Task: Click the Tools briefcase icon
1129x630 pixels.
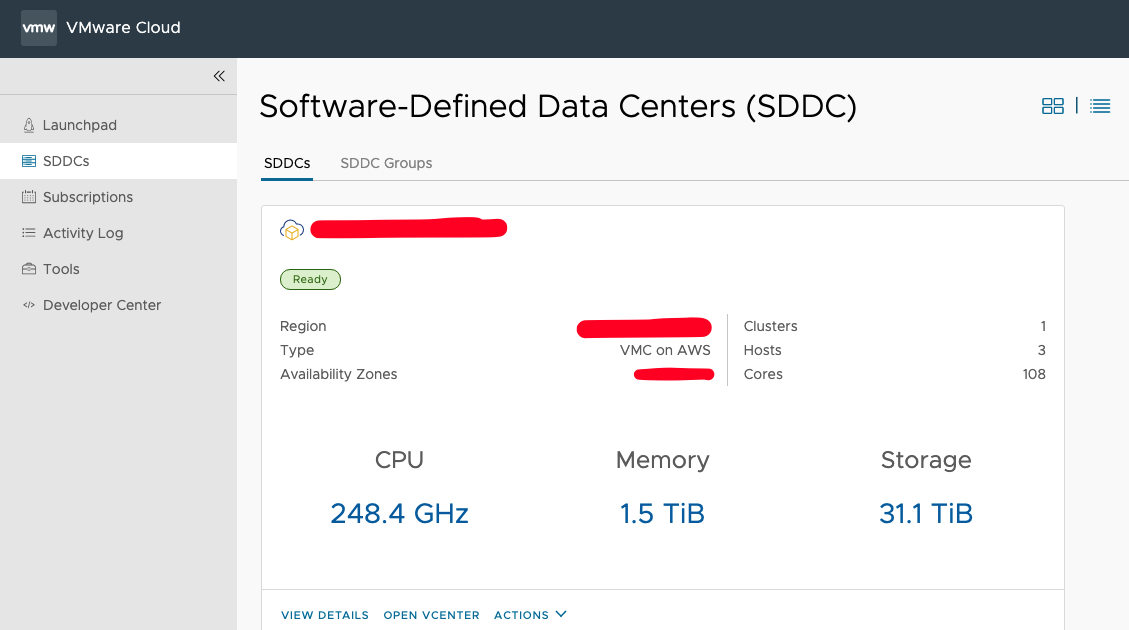Action: click(x=29, y=269)
